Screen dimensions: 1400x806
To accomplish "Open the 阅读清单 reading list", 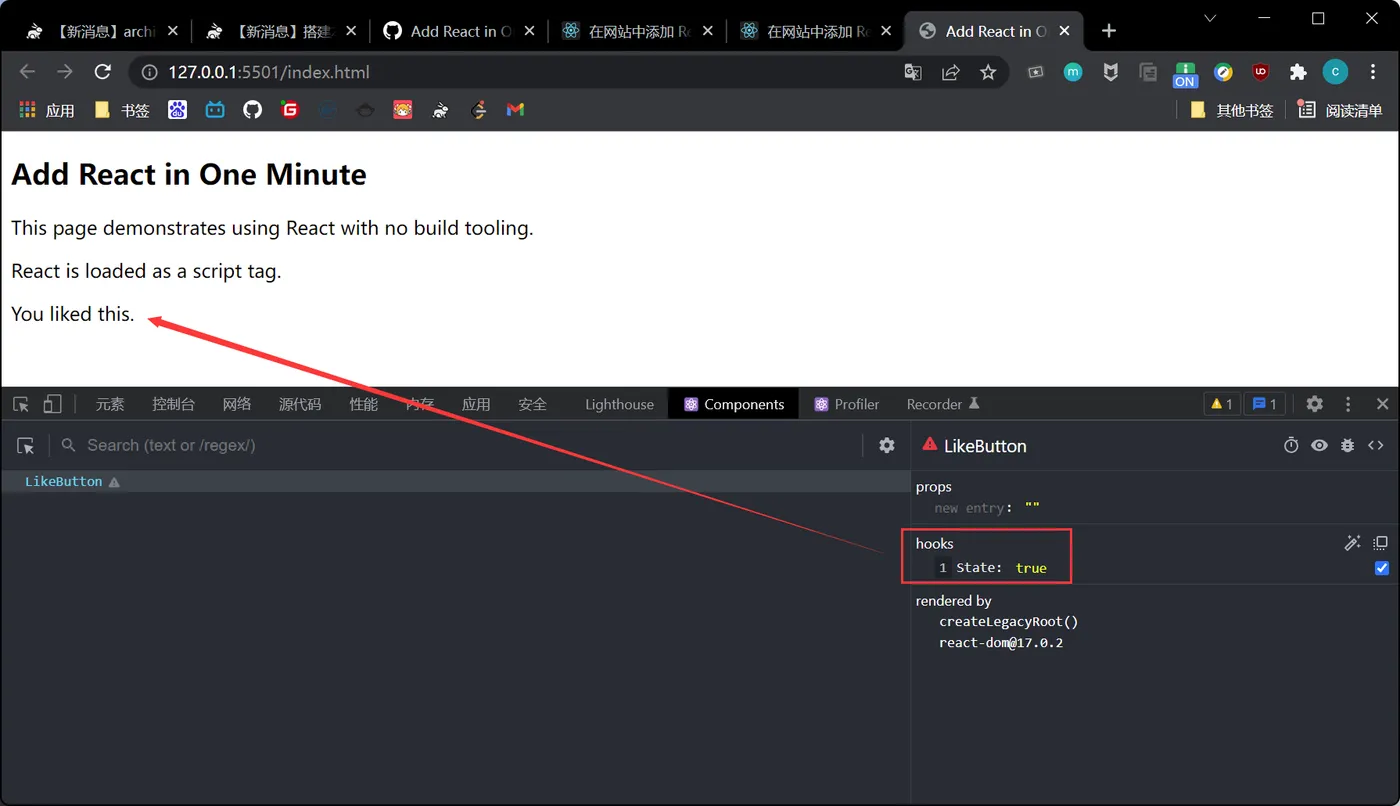I will pyautogui.click(x=1339, y=110).
